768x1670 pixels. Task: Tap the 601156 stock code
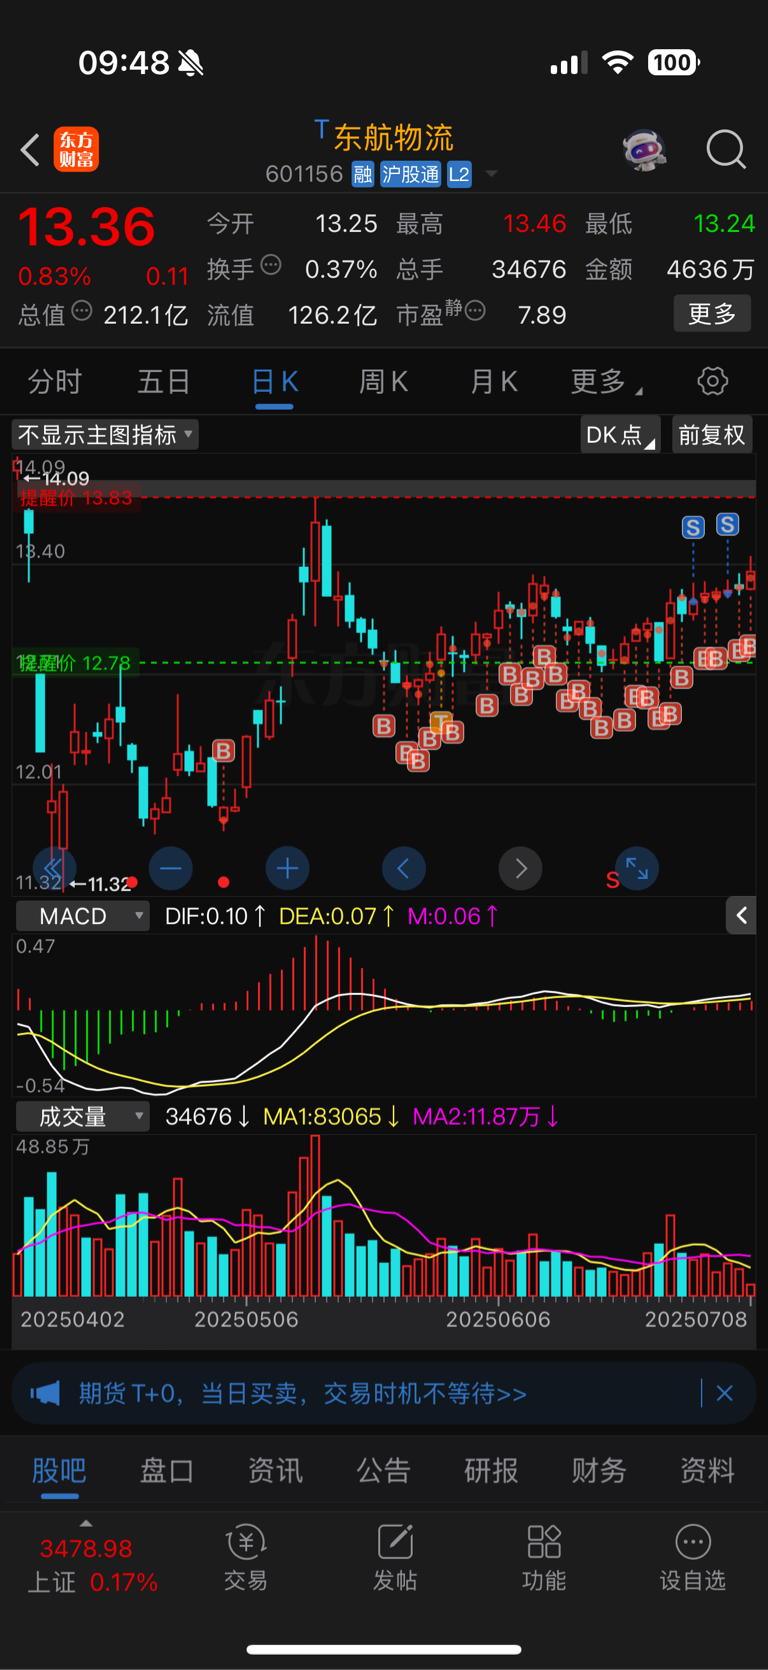click(304, 174)
